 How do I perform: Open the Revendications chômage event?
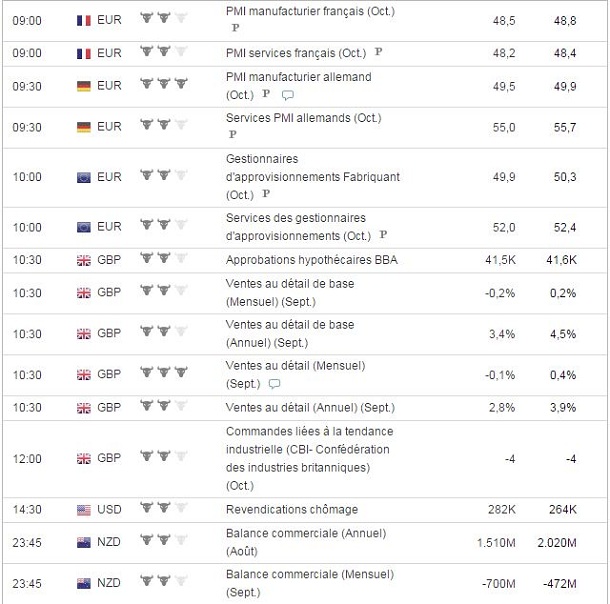pyautogui.click(x=285, y=509)
